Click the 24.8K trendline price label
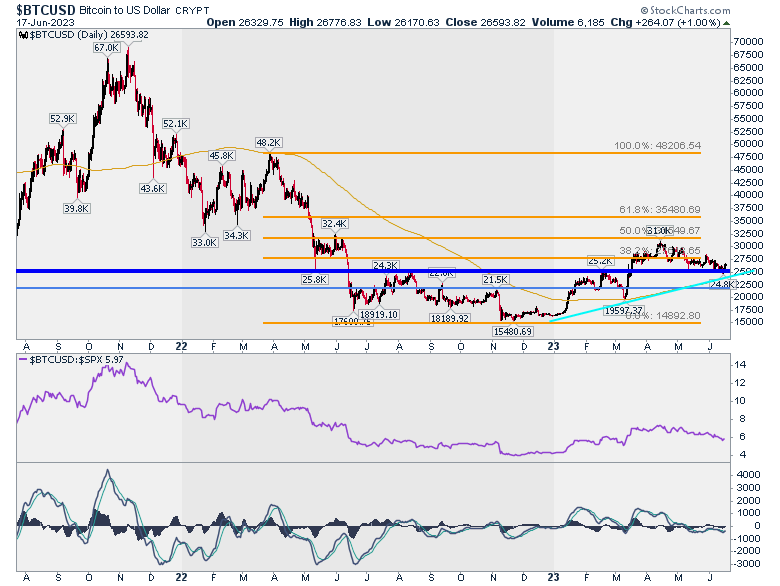780x586 pixels. coord(723,284)
